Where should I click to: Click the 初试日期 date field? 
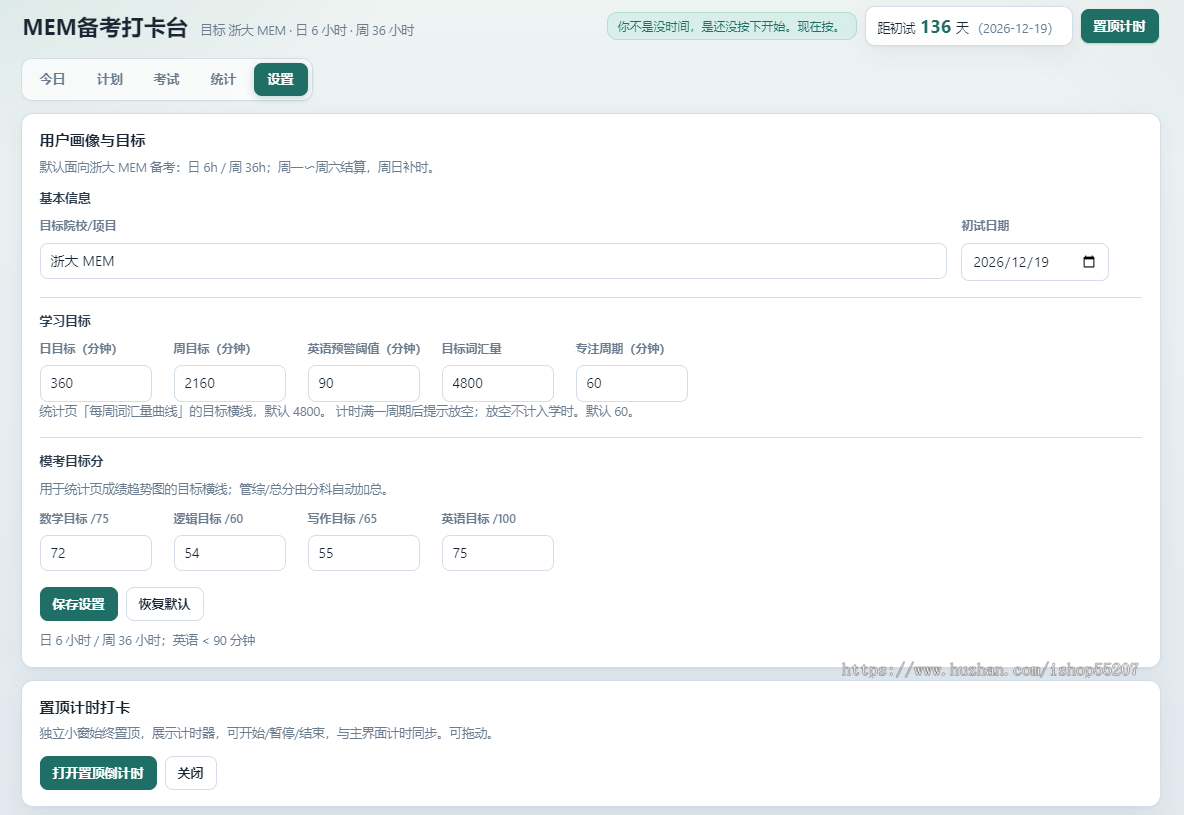(x=1034, y=261)
